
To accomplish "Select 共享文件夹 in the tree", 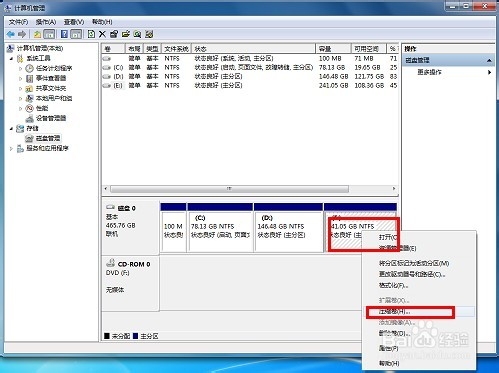I will click(51, 88).
